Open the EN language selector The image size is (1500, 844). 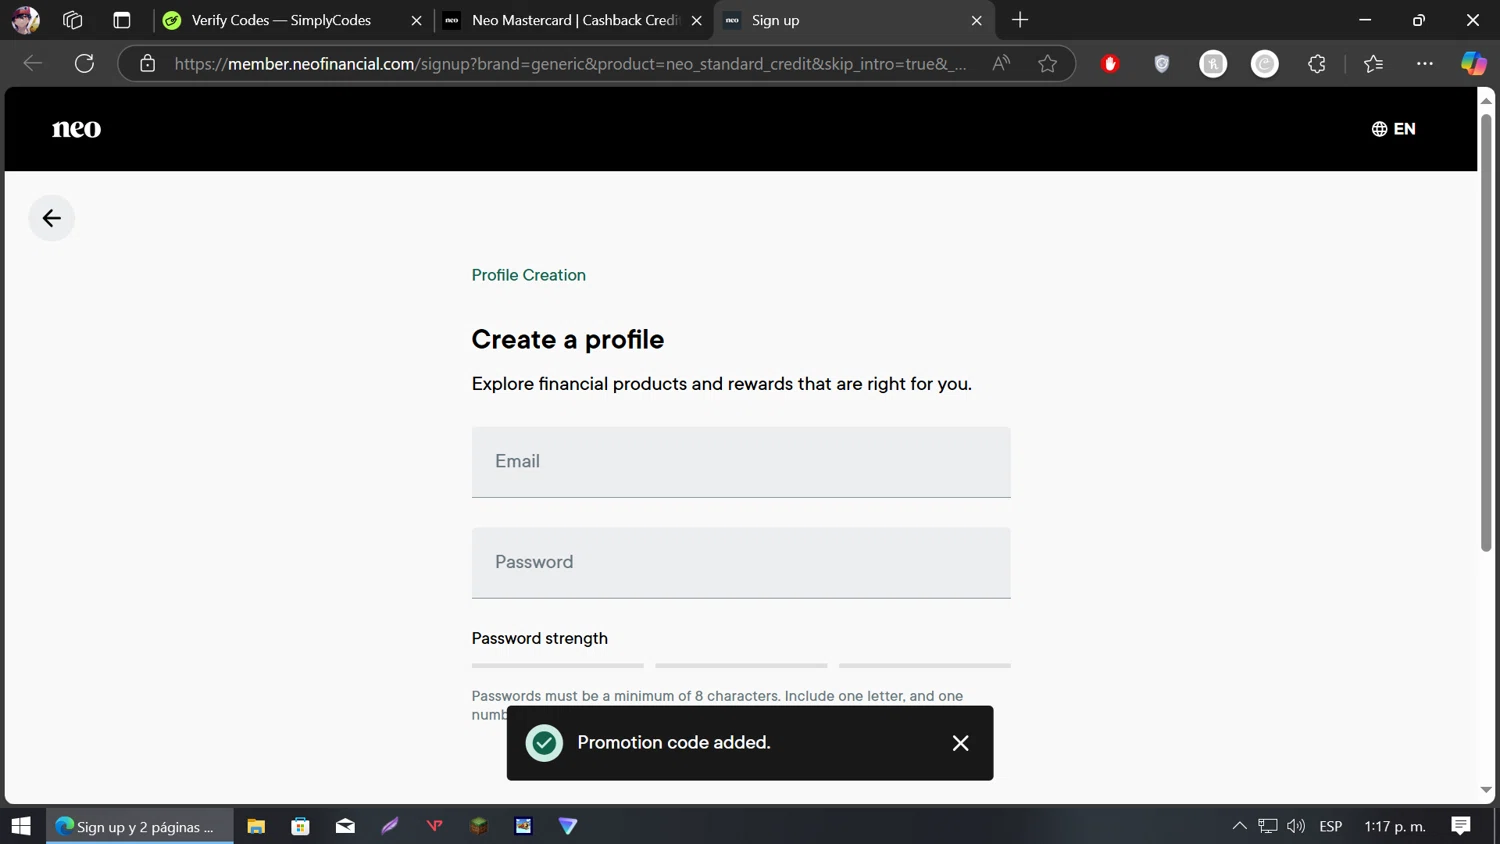(x=1393, y=129)
